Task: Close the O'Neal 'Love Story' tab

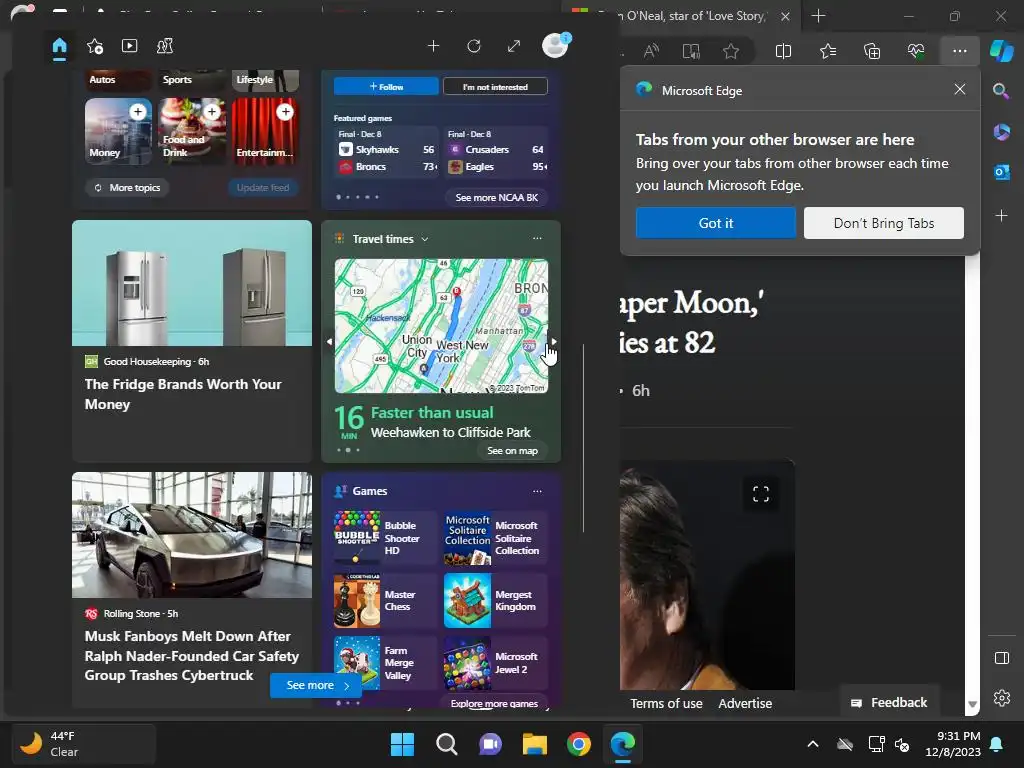Action: (x=785, y=16)
